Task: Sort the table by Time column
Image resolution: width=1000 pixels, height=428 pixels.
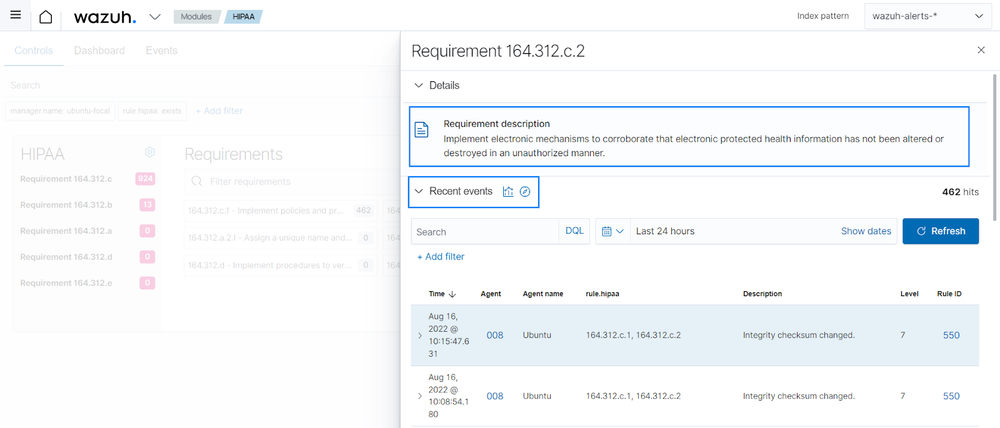Action: tap(443, 294)
